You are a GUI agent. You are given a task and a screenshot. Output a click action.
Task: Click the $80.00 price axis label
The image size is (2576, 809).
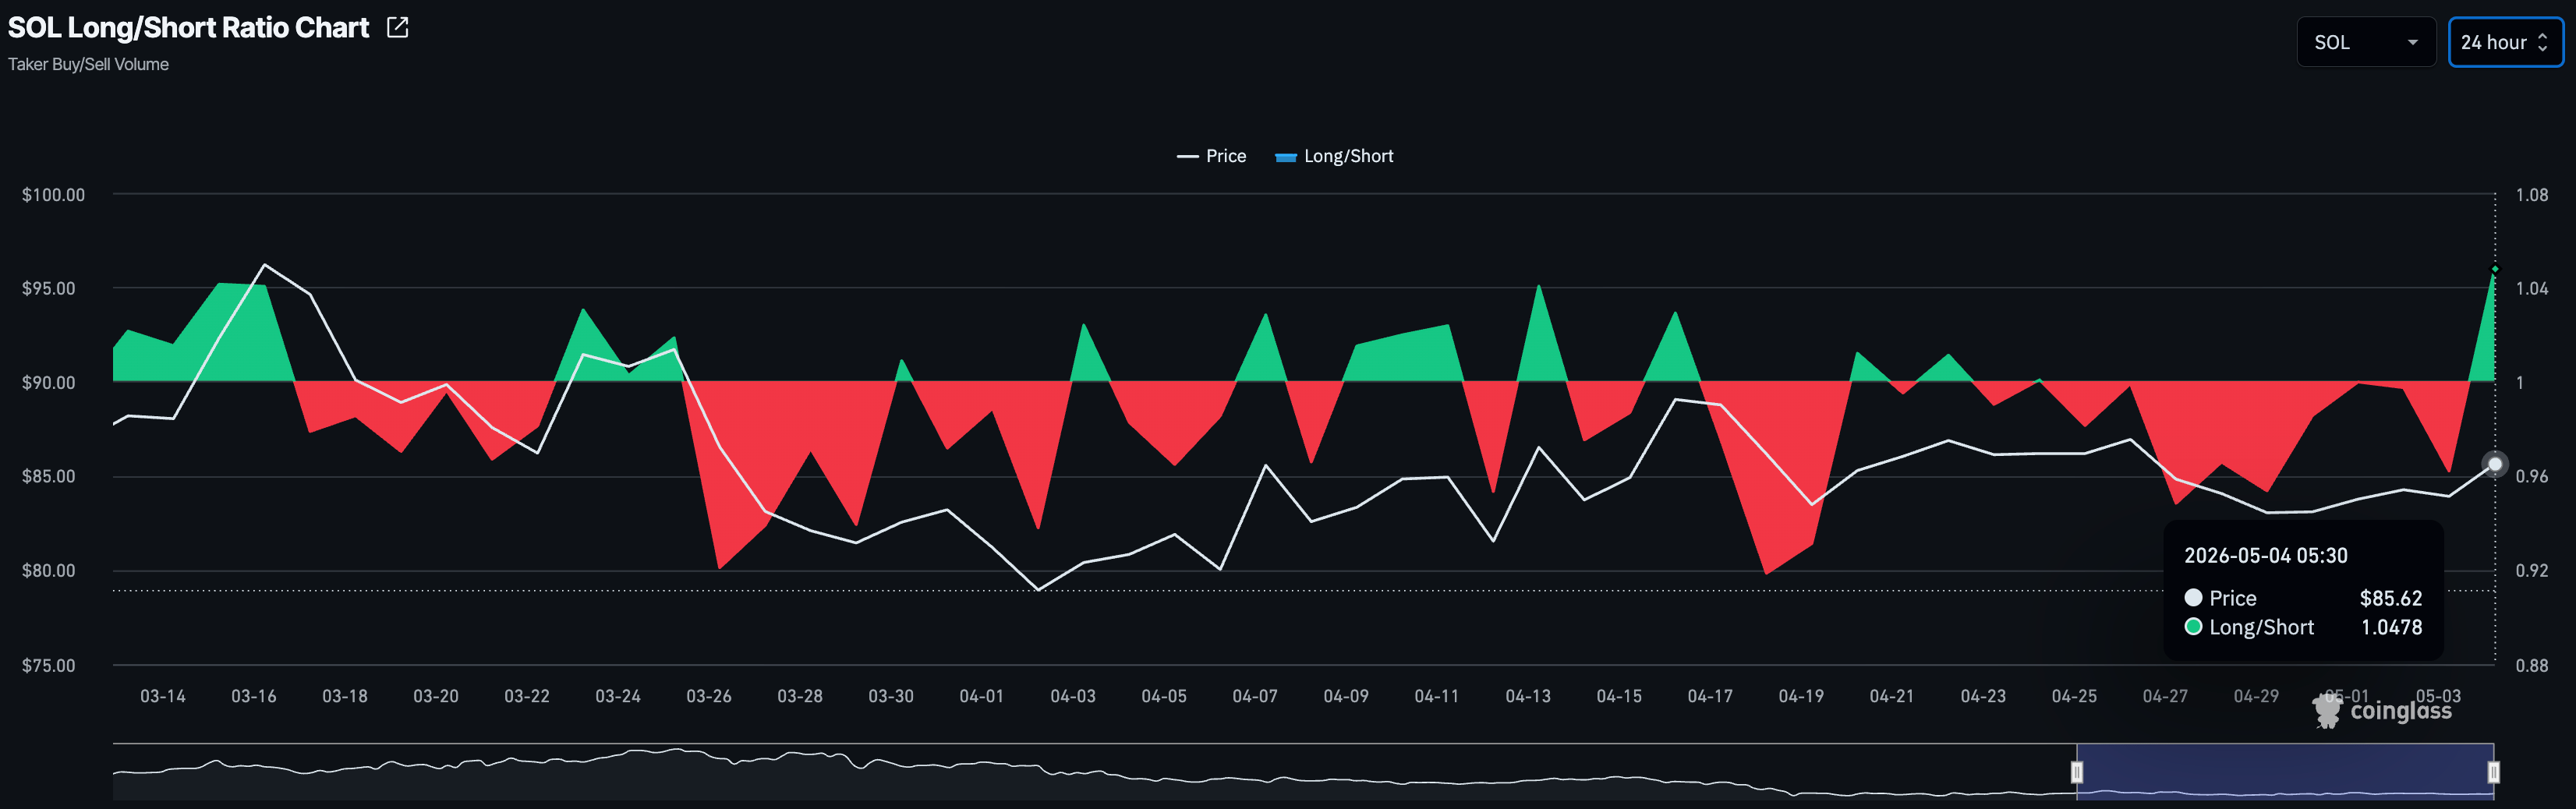[x=49, y=570]
